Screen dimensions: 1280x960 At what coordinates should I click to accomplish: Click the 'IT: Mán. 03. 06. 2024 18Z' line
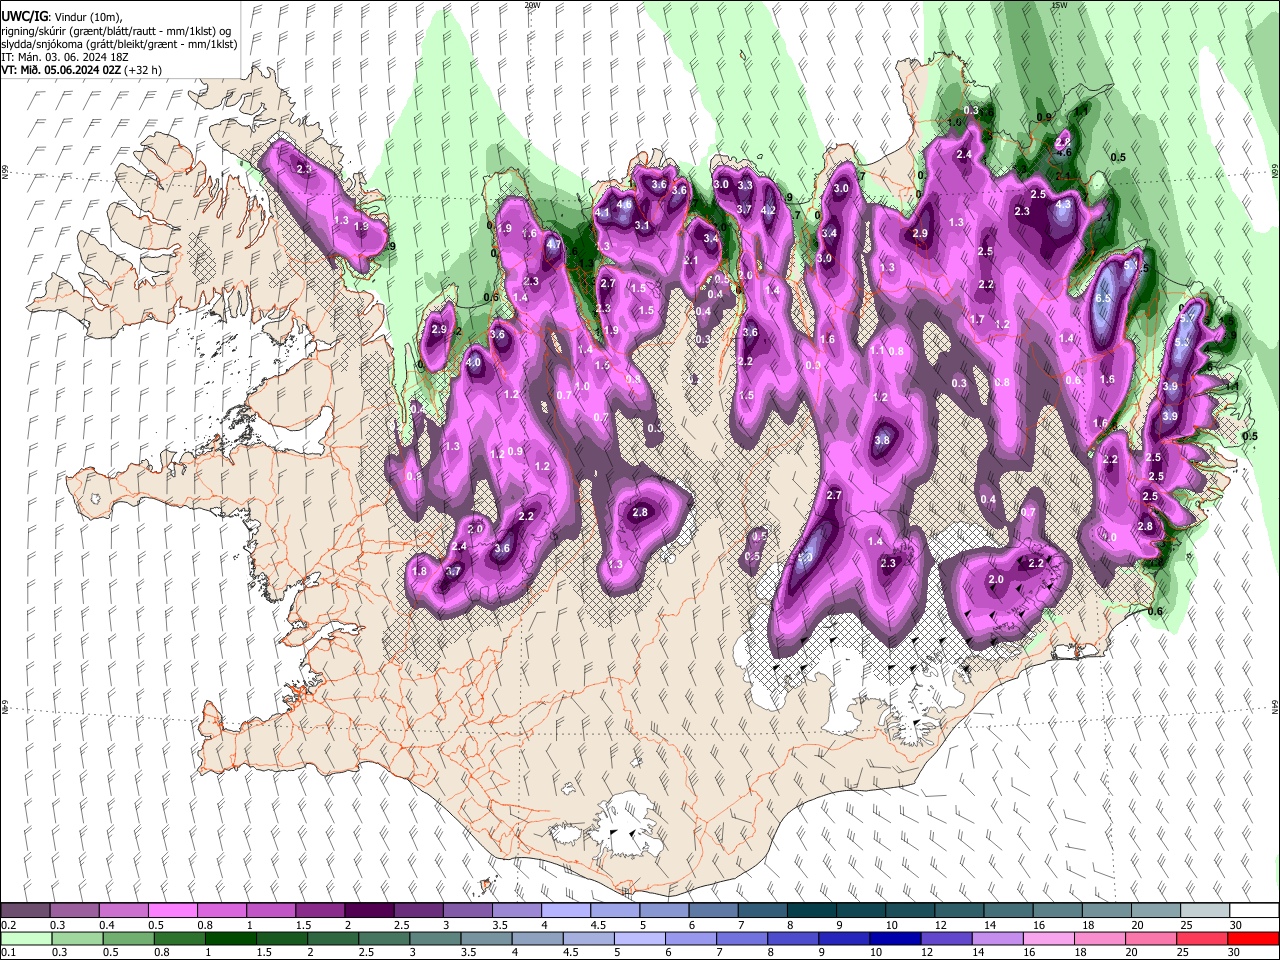coord(65,57)
